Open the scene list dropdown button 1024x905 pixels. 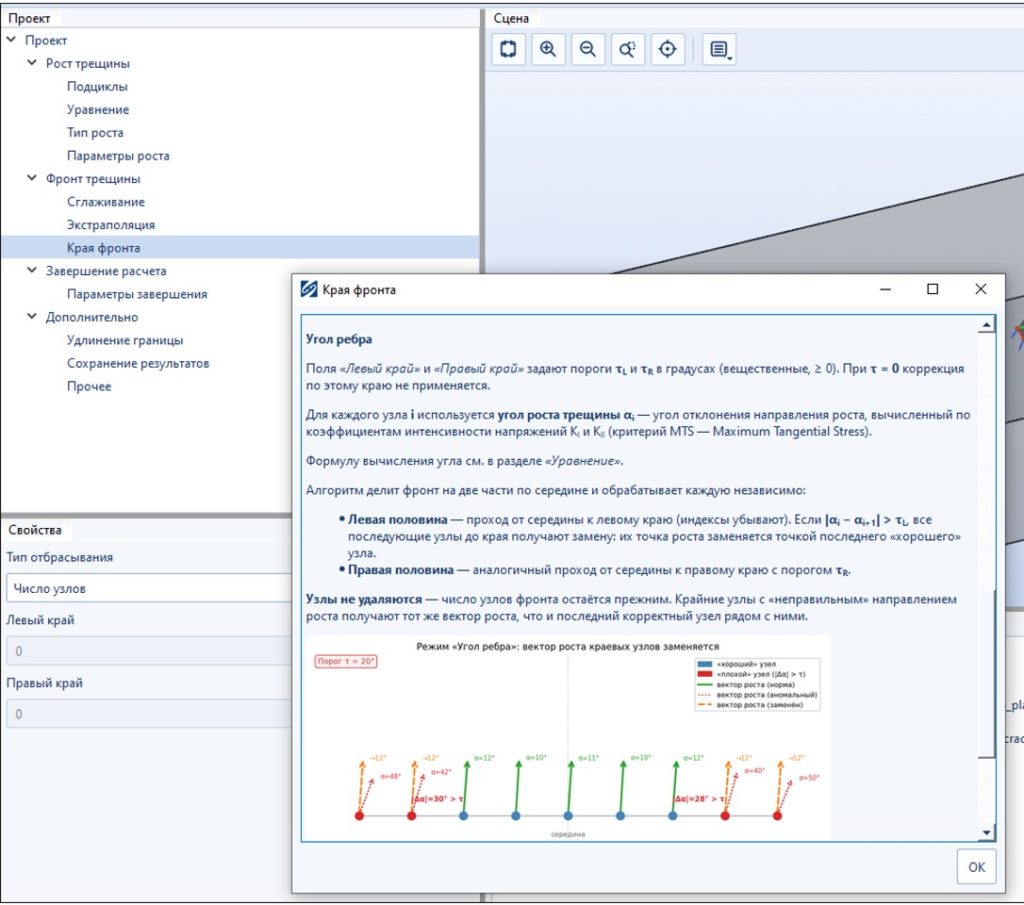click(x=719, y=49)
